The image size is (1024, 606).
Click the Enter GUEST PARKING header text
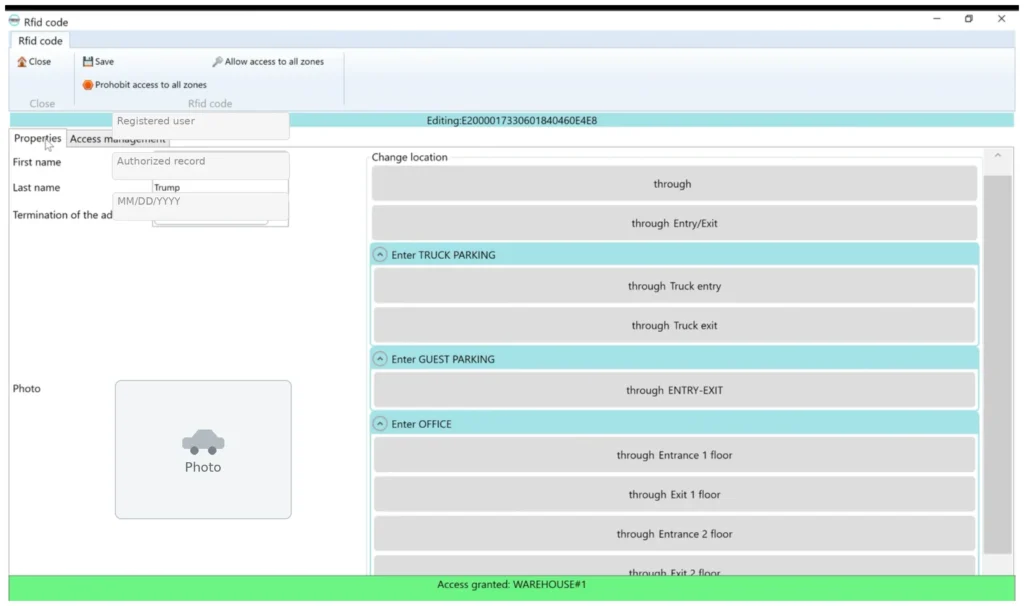click(x=443, y=359)
